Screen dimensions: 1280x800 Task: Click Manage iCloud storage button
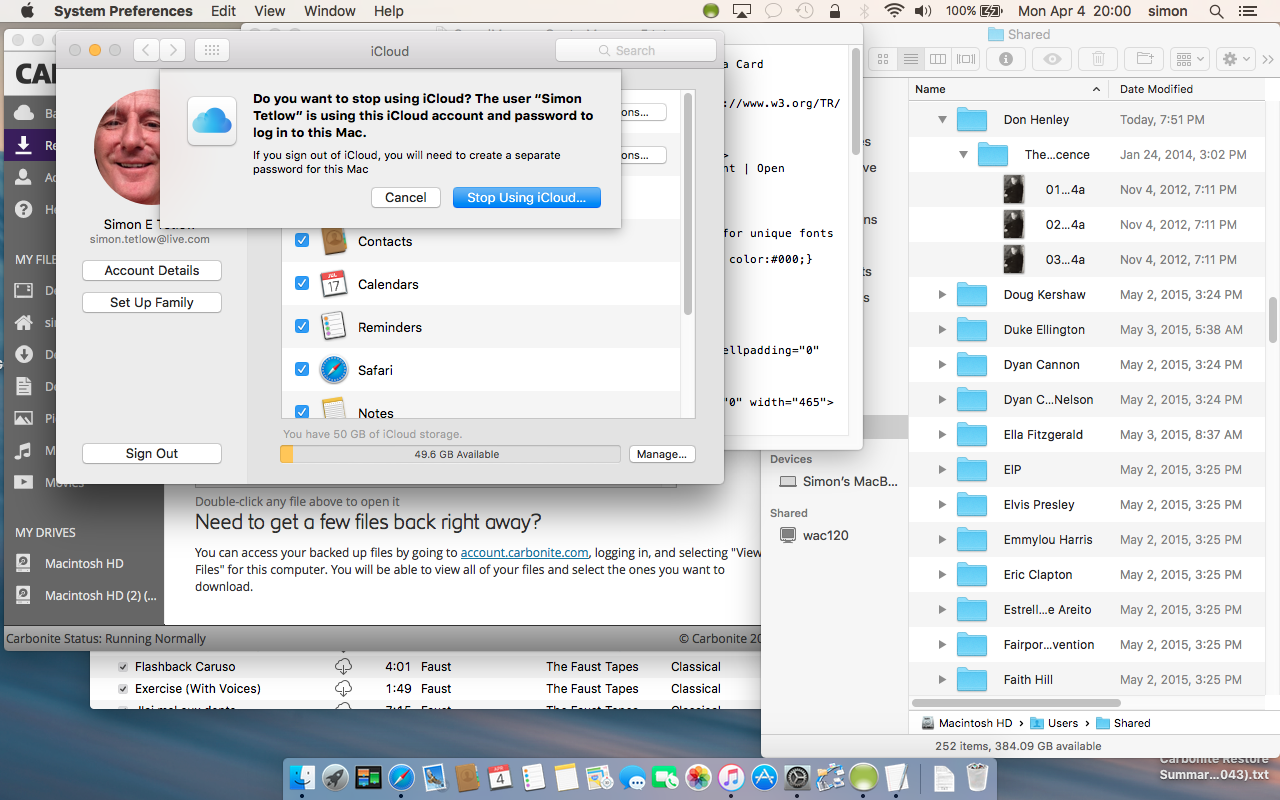click(662, 454)
